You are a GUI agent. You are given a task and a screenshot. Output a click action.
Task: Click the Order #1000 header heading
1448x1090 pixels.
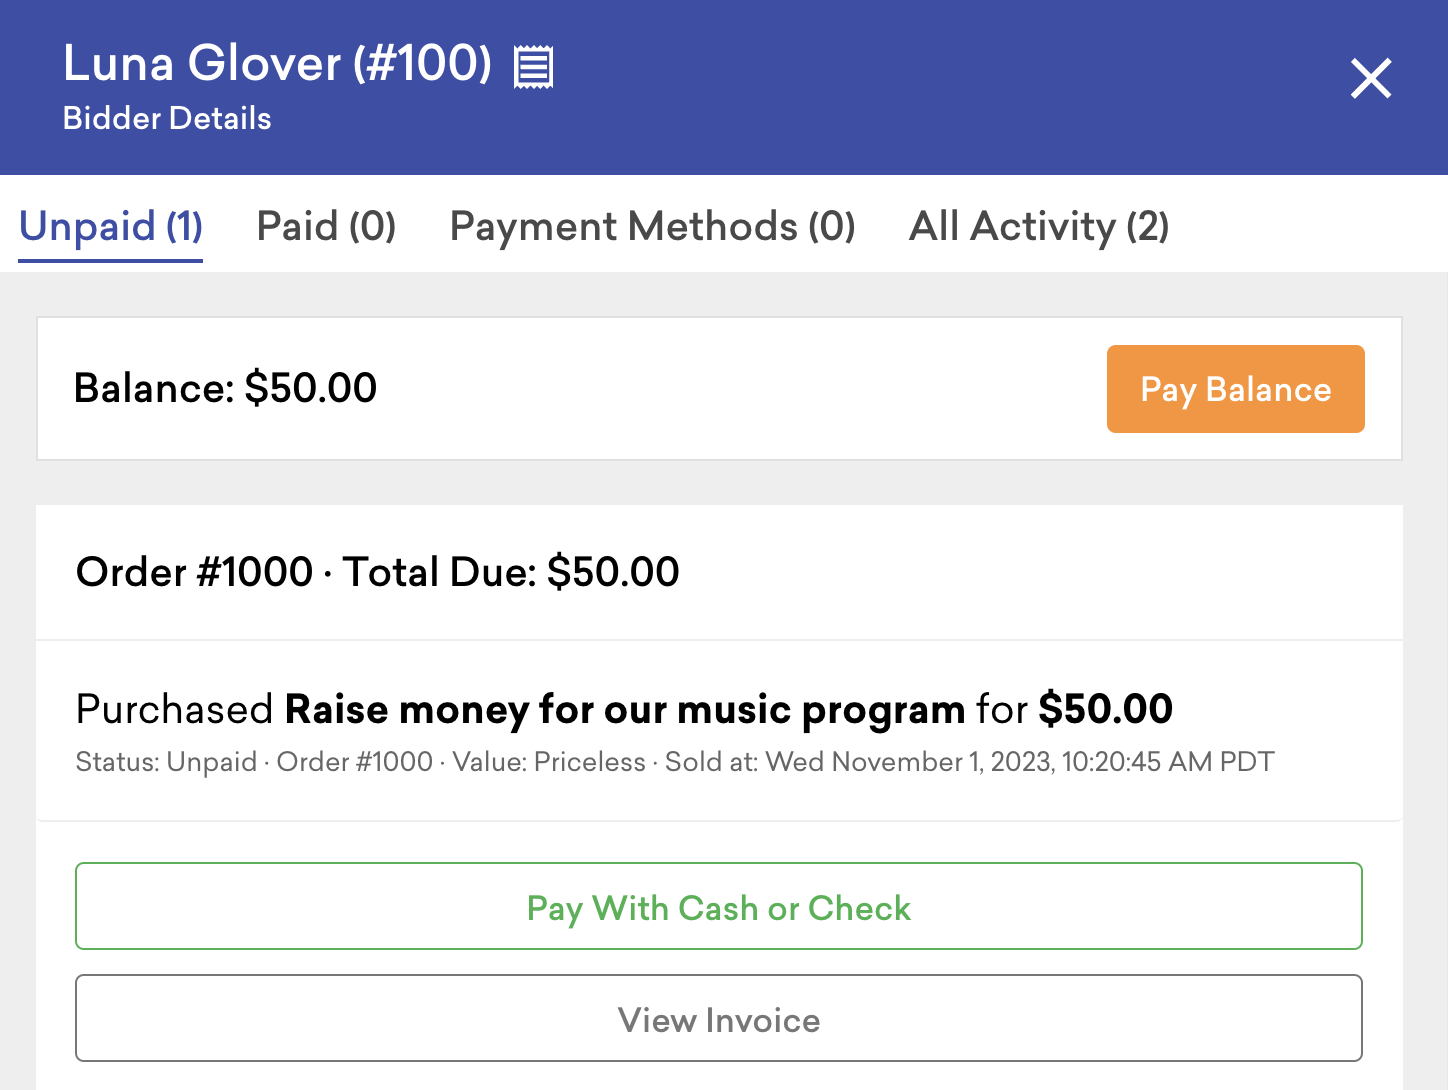coord(194,572)
